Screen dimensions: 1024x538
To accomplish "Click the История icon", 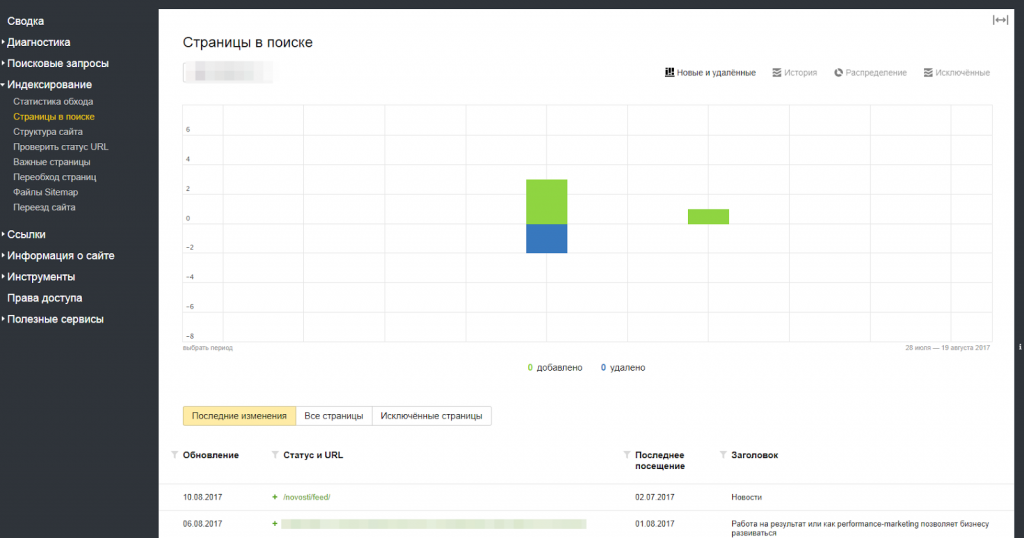I will pos(776,72).
